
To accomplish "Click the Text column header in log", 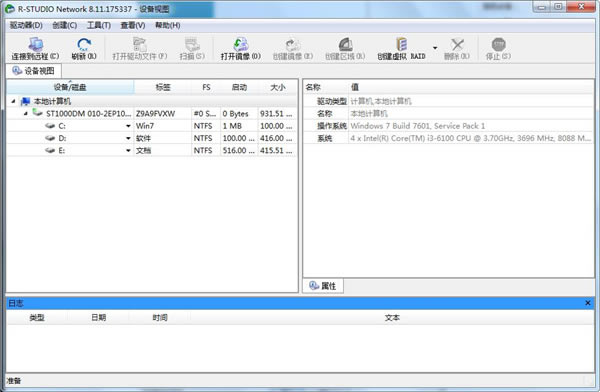I will click(x=392, y=318).
